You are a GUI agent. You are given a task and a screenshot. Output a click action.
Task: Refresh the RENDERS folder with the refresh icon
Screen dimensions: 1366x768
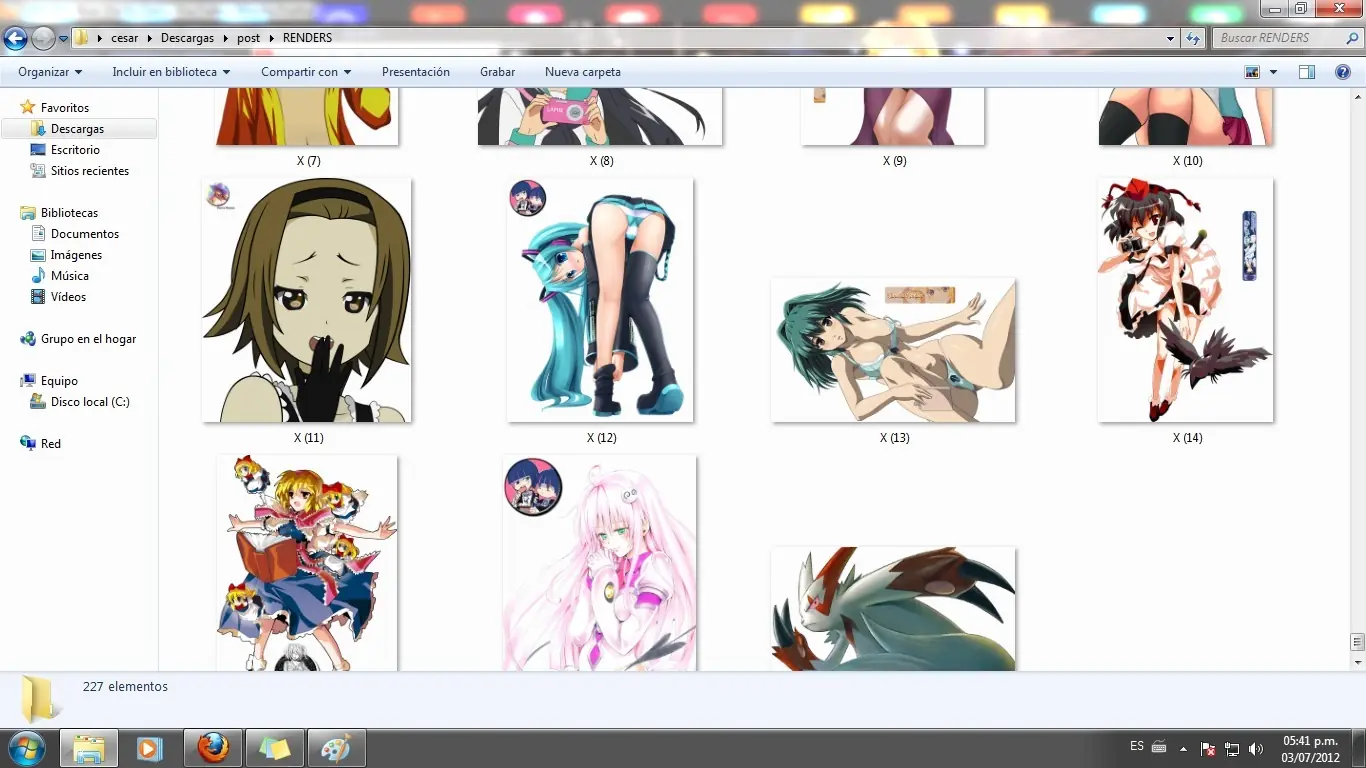(1193, 38)
